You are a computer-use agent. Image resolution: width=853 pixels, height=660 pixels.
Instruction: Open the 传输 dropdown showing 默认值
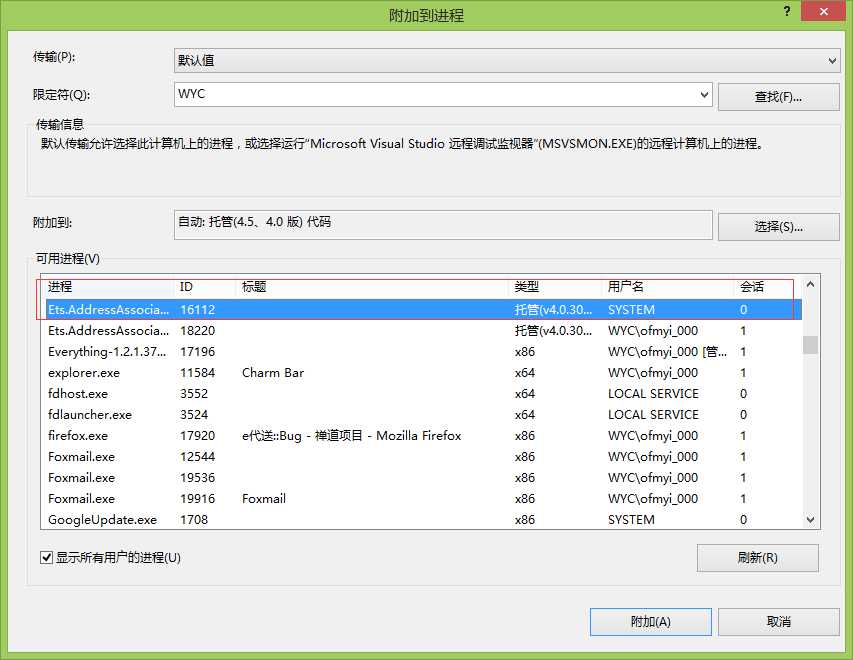tap(507, 60)
